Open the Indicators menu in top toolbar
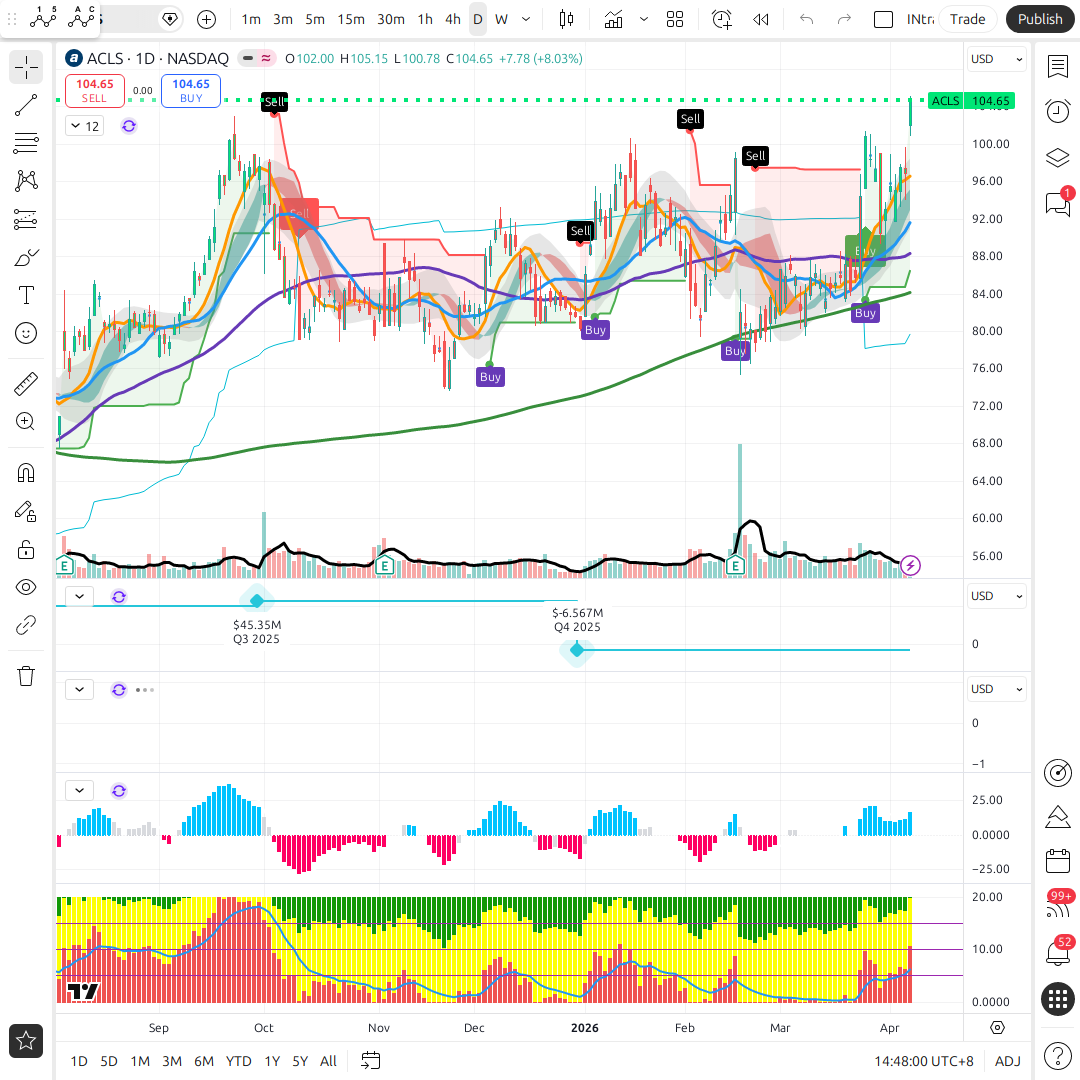Screen dimensions: 1080x1080 coord(614,19)
